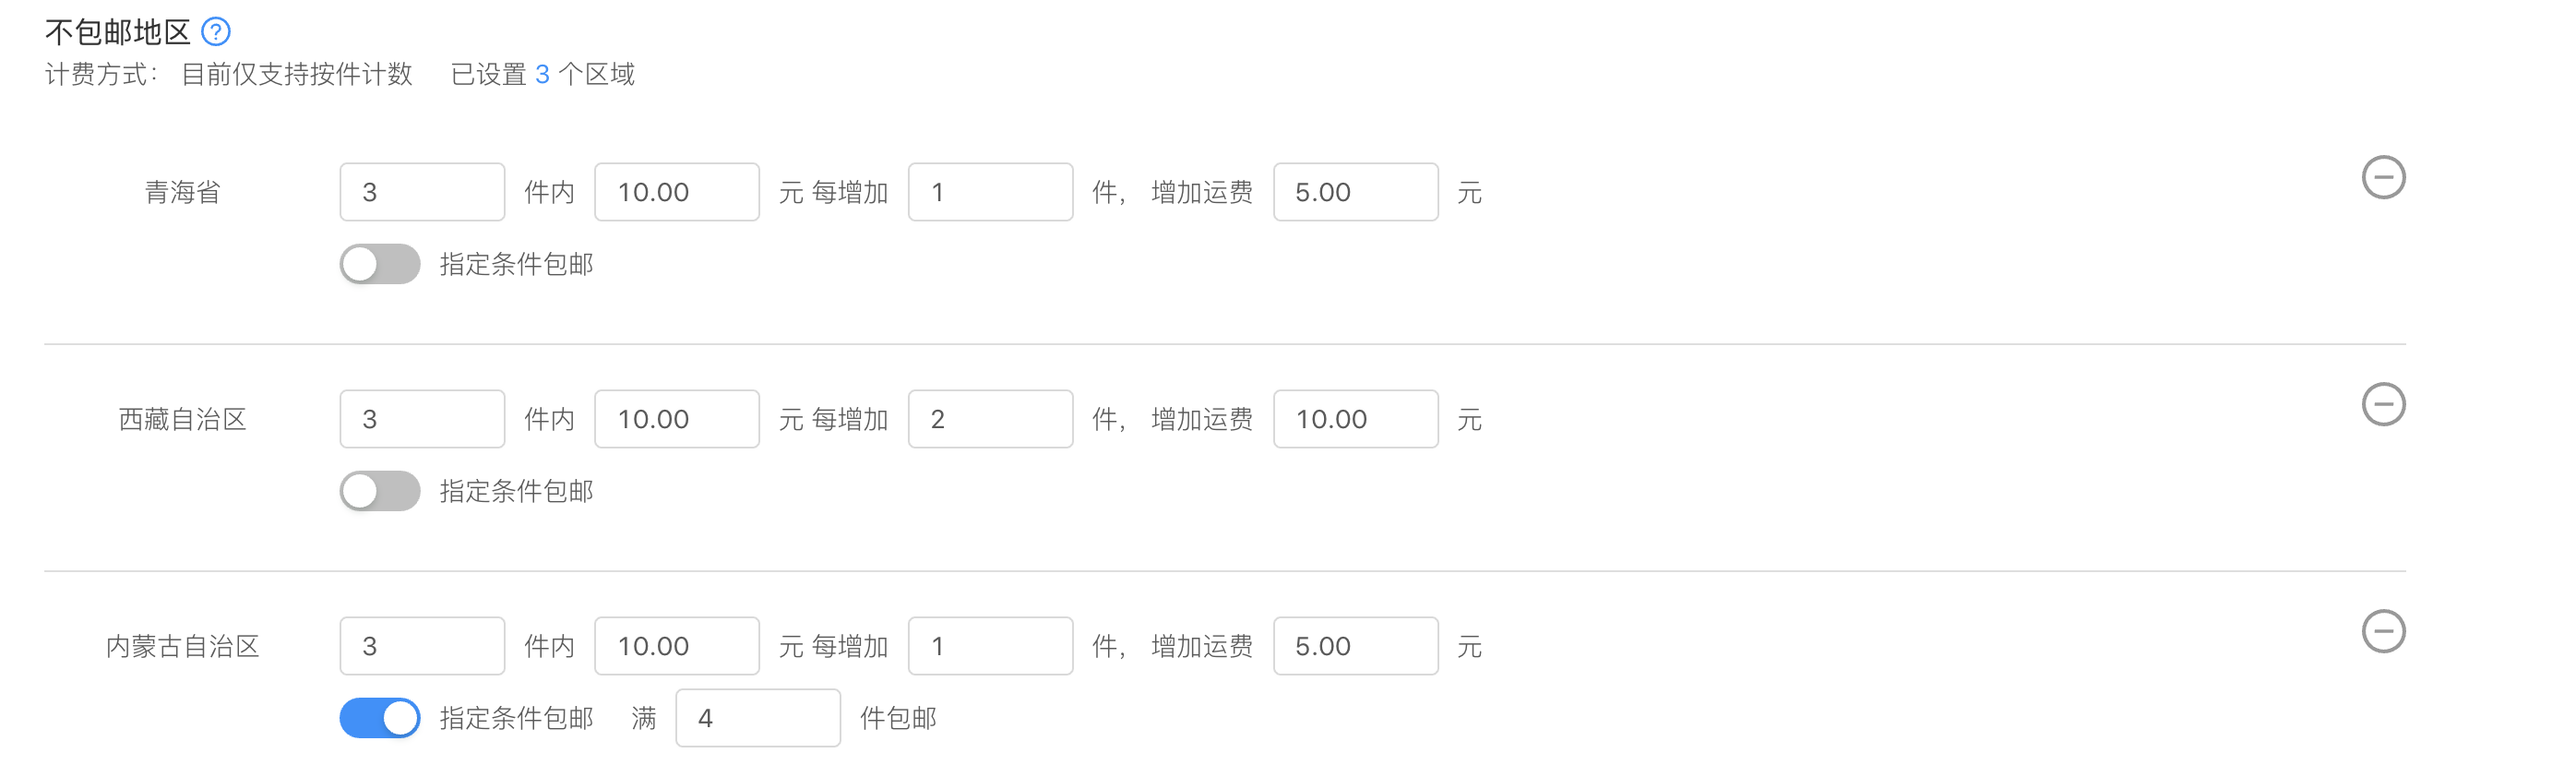Click 西藏自治区 region label

(x=182, y=419)
